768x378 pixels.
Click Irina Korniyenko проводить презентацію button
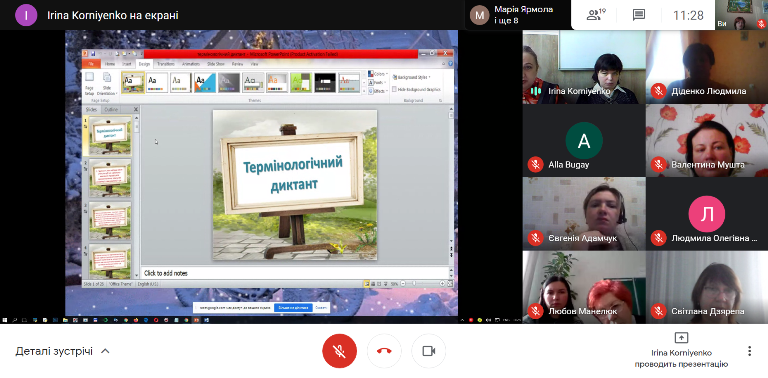[x=681, y=351]
